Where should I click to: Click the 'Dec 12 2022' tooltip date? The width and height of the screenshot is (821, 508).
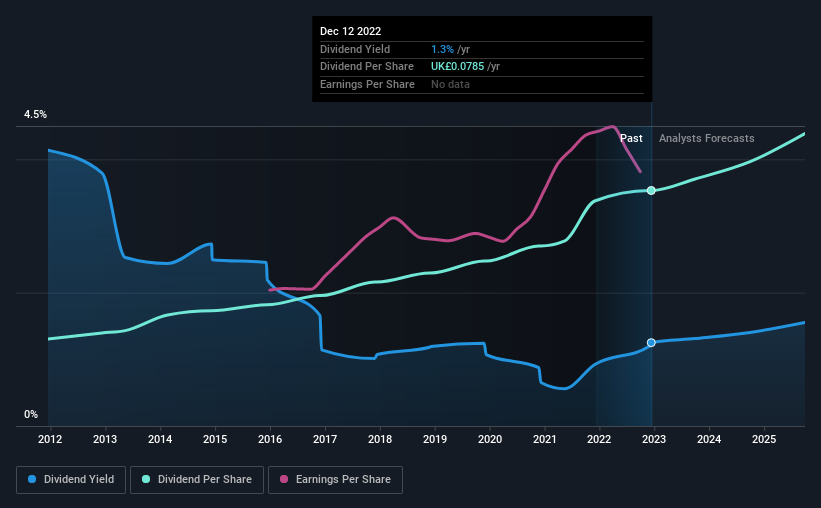(350, 31)
